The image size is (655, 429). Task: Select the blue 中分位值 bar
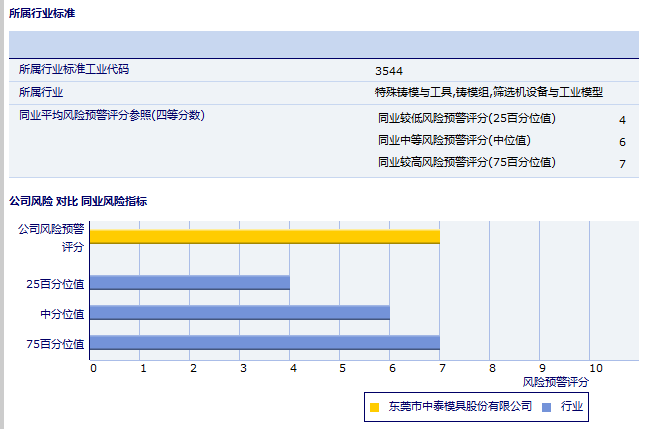[239, 313]
